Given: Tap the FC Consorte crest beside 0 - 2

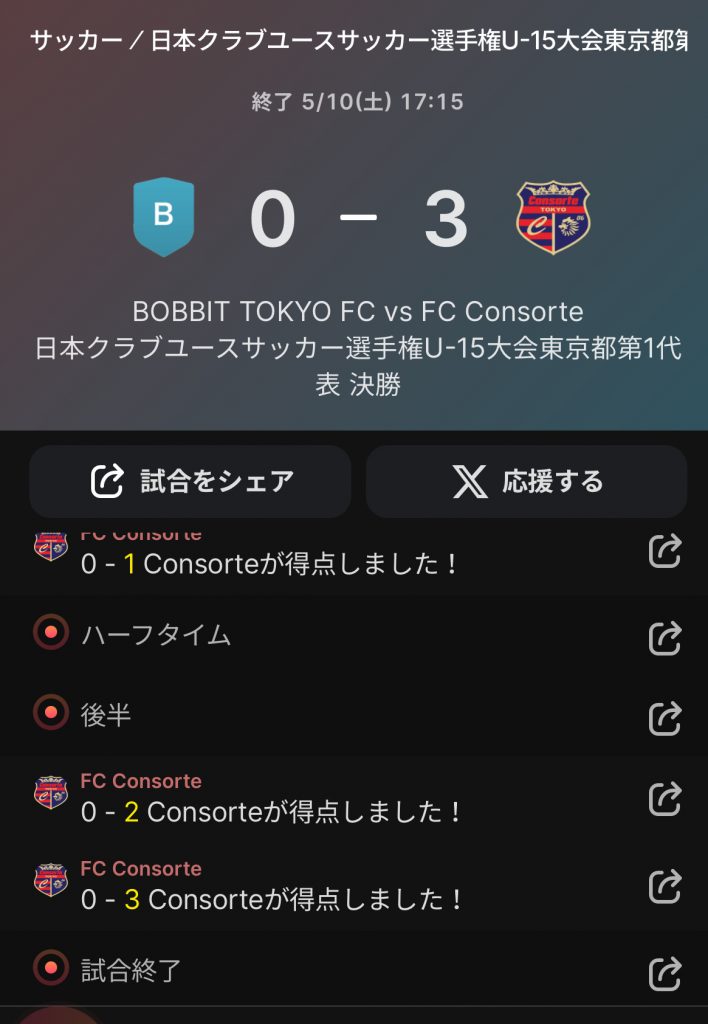Looking at the screenshot, I should tap(51, 792).
